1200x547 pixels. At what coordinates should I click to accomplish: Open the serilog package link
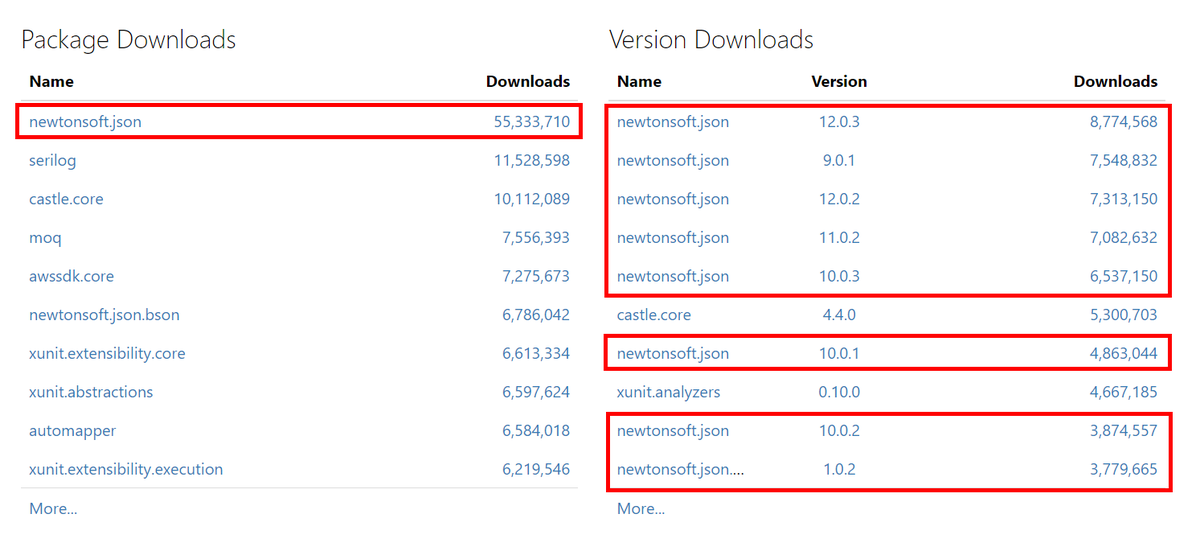pyautogui.click(x=52, y=160)
